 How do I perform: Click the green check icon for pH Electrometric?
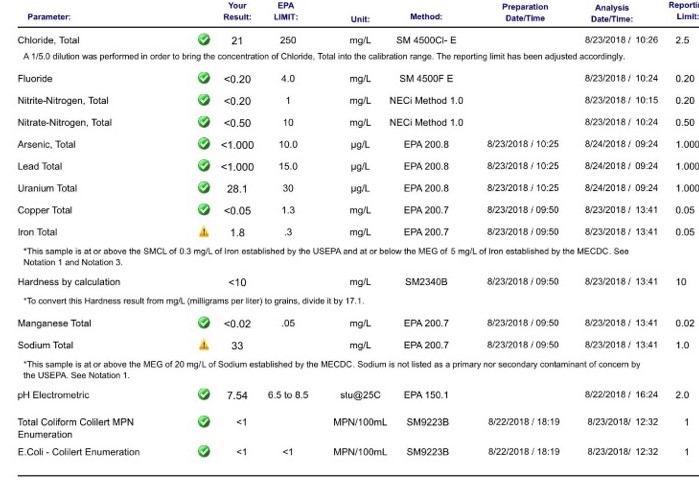(x=204, y=394)
